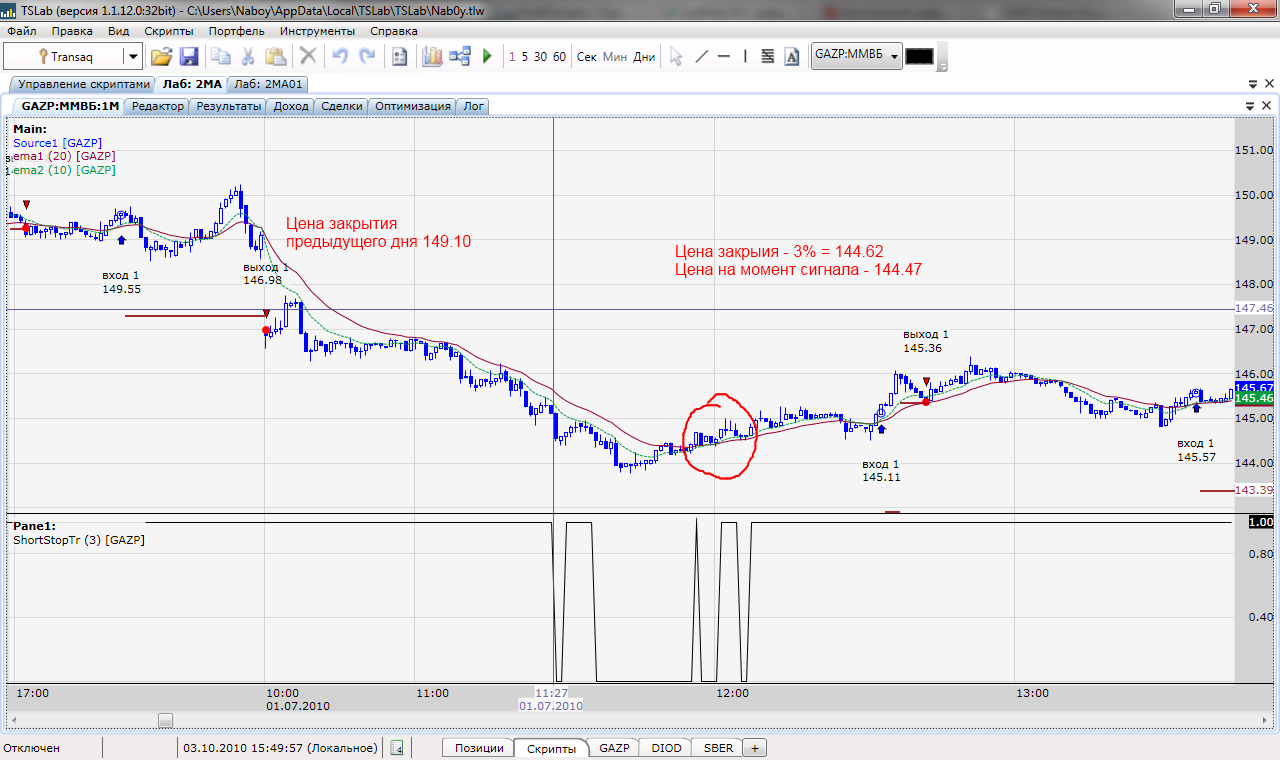Open the Вид menu
This screenshot has height=760, width=1280.
tap(118, 31)
